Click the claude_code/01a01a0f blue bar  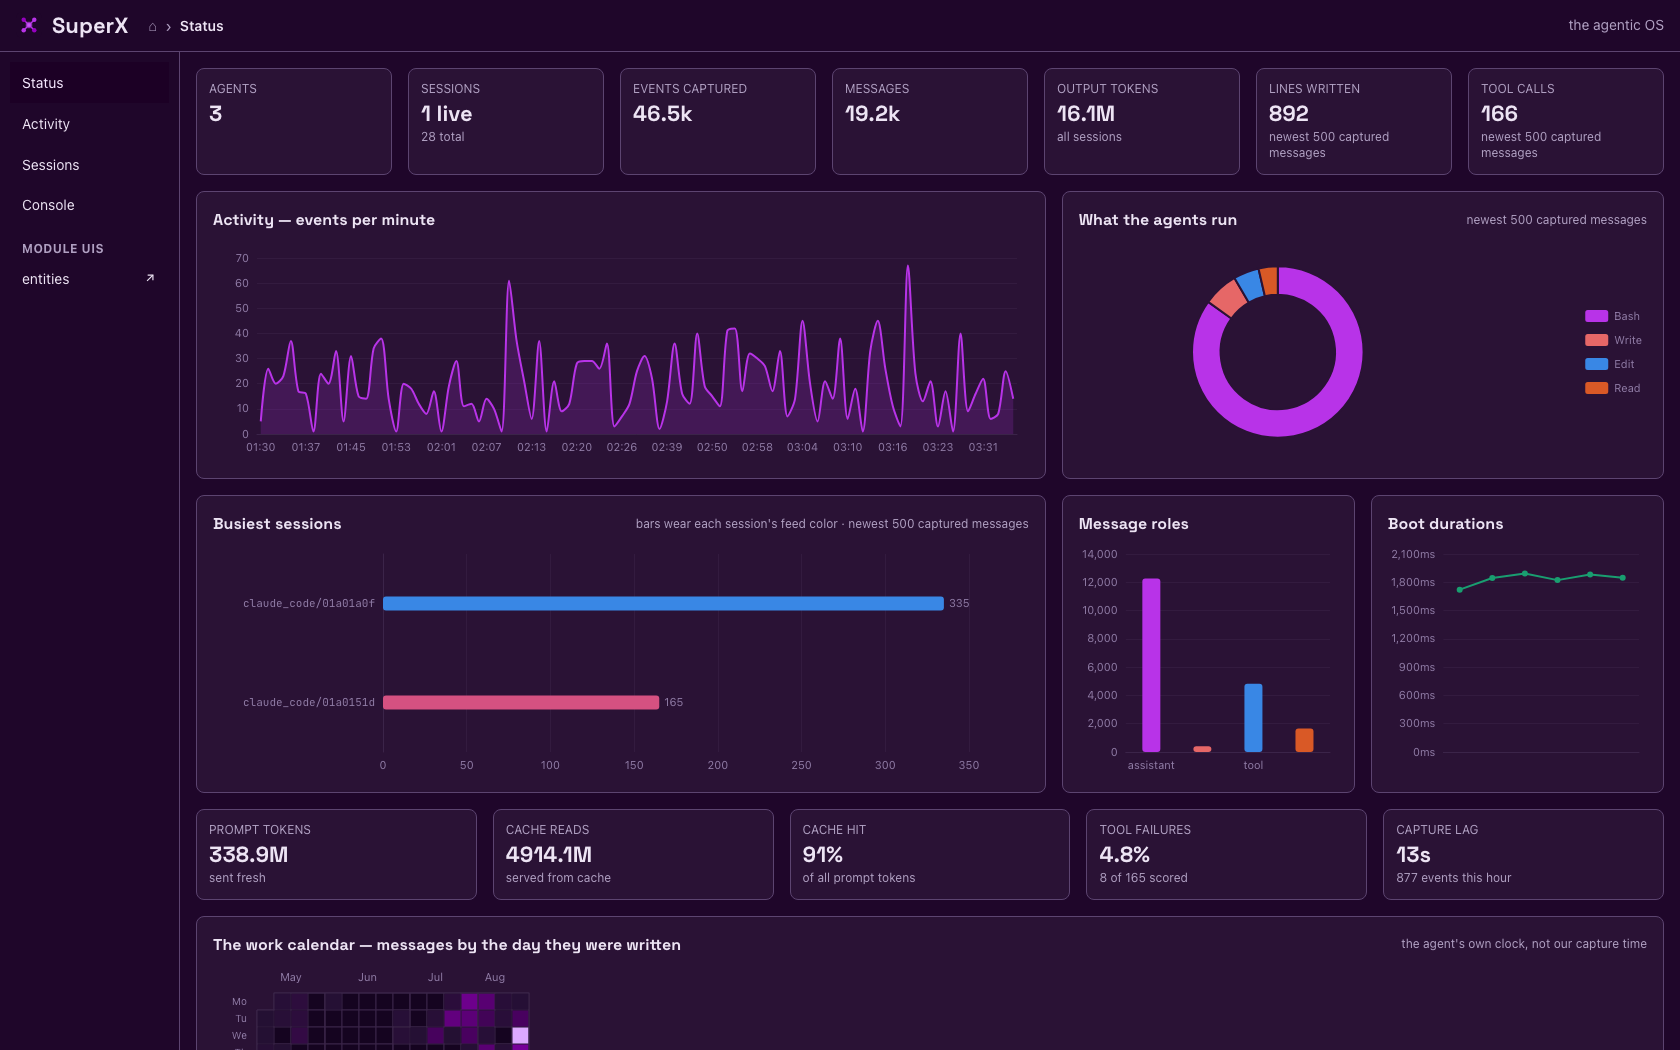click(663, 603)
